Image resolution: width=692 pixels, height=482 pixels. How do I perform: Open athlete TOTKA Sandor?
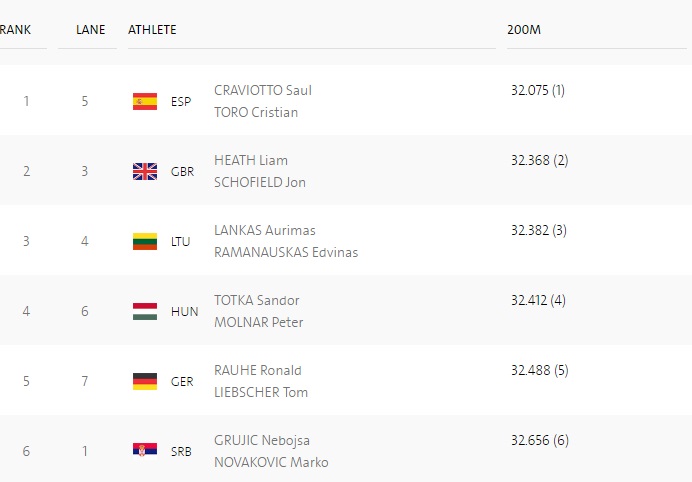coord(257,301)
